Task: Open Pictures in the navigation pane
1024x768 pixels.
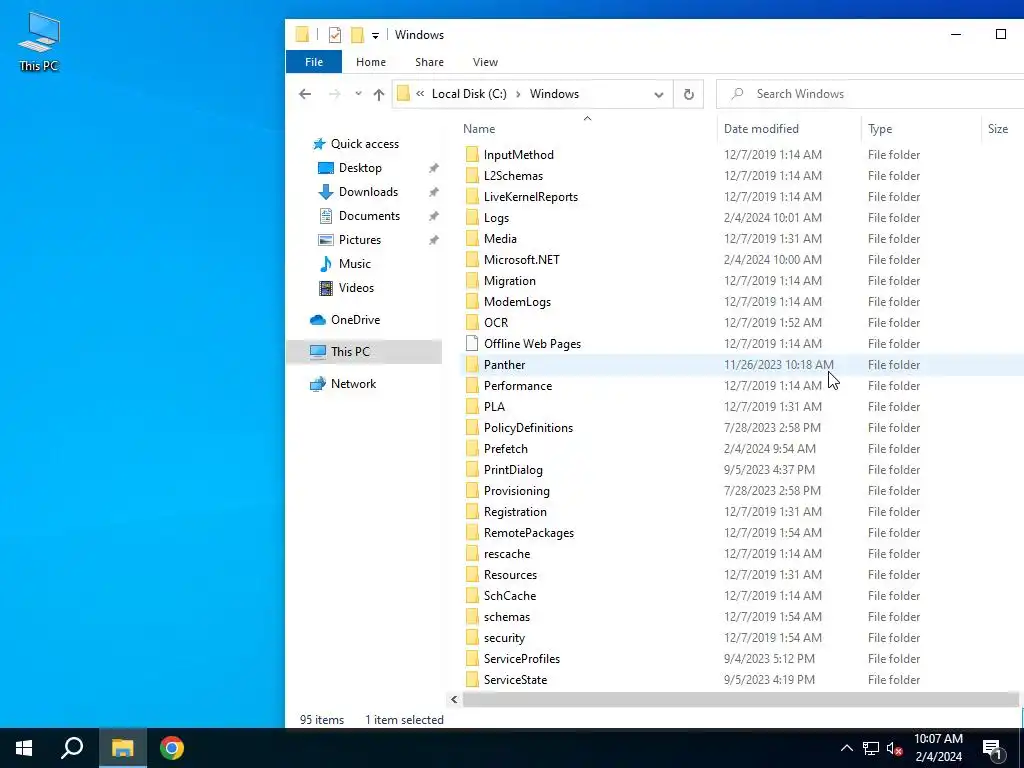Action: click(x=359, y=240)
